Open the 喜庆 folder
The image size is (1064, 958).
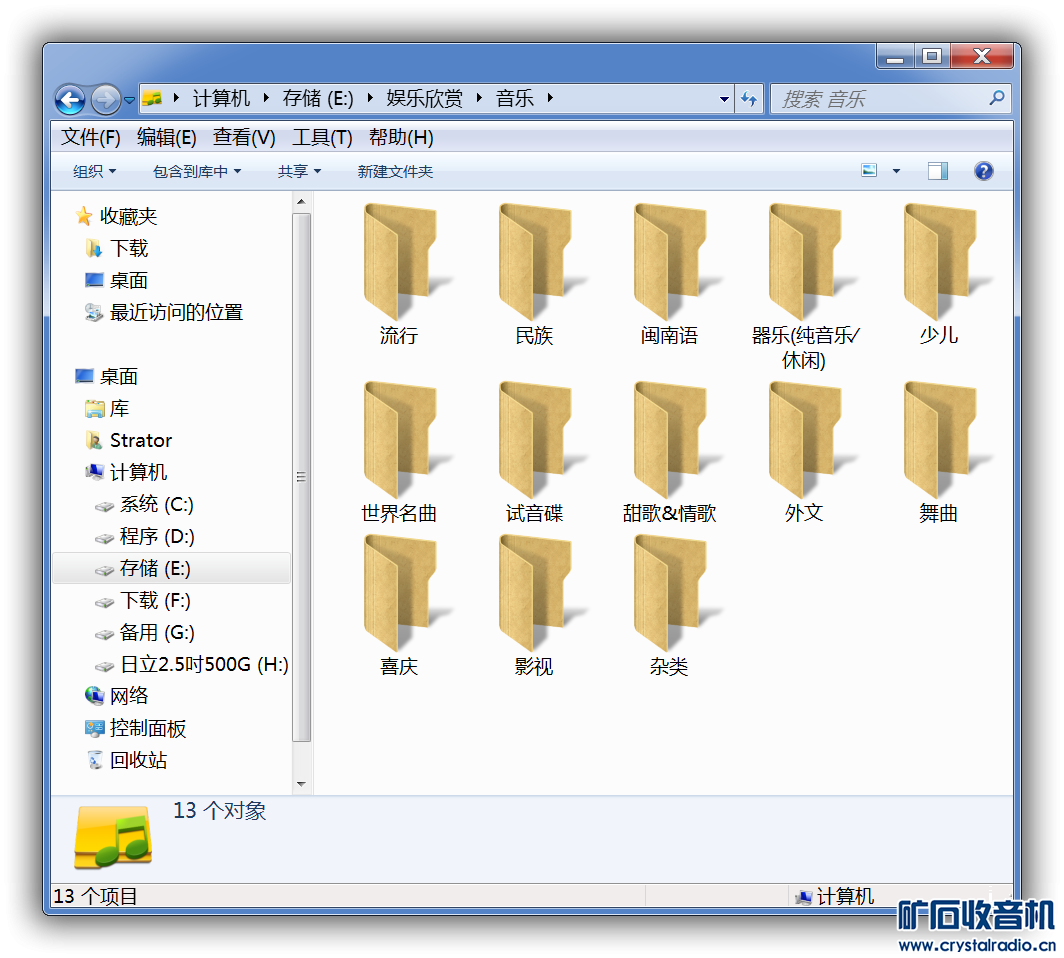coord(399,607)
